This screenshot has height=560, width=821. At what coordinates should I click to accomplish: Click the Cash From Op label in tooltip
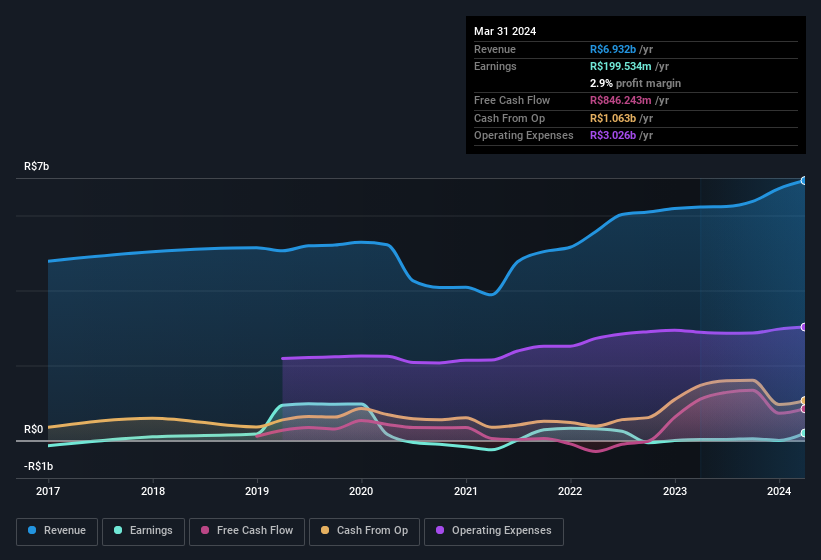[509, 118]
